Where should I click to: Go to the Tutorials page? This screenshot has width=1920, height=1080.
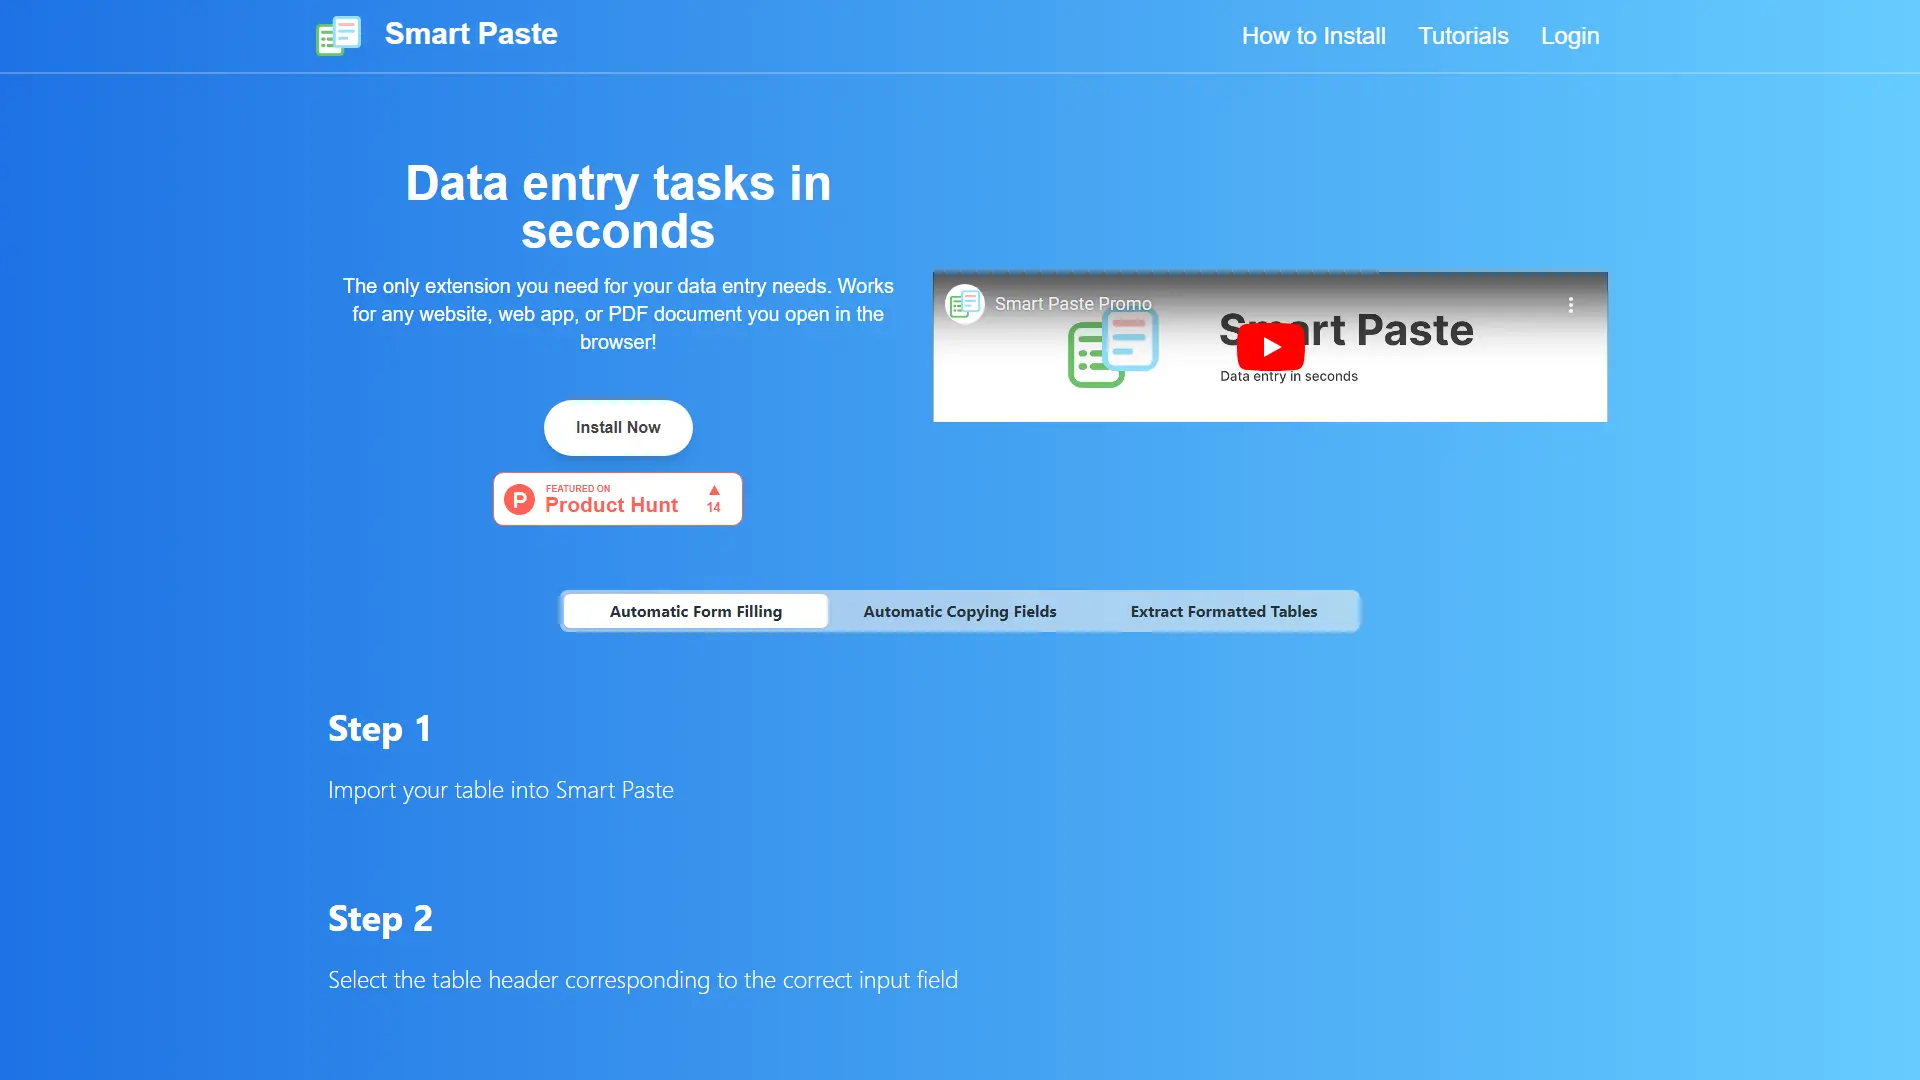coord(1463,36)
